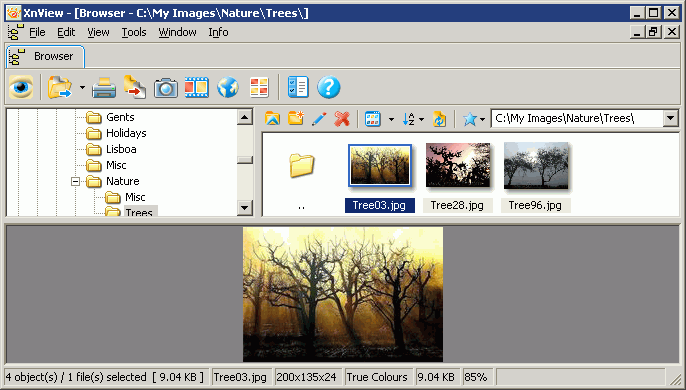Click the XnView title bar app icon

click(x=14, y=13)
